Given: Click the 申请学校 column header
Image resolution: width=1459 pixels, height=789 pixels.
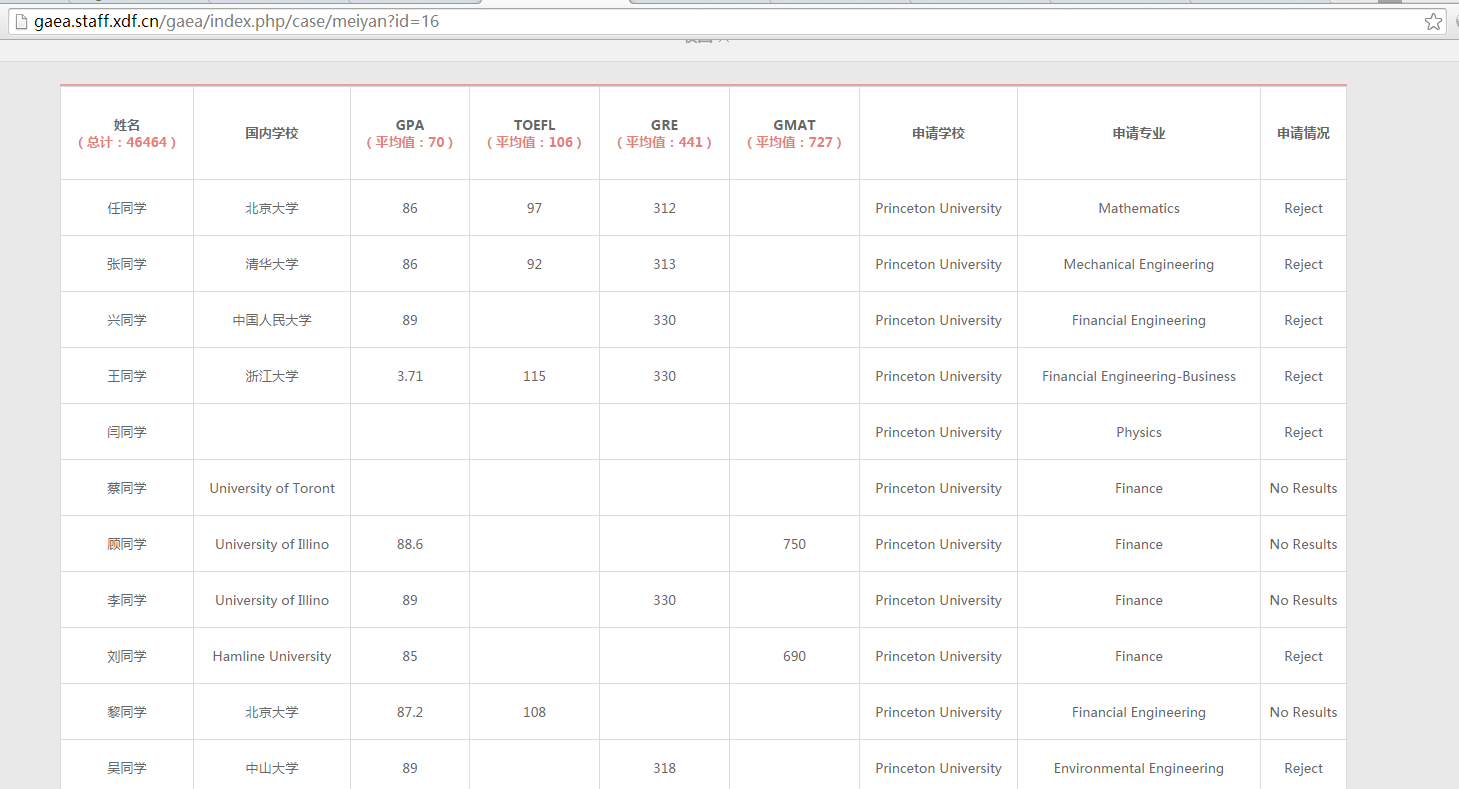Looking at the screenshot, I should click(938, 133).
